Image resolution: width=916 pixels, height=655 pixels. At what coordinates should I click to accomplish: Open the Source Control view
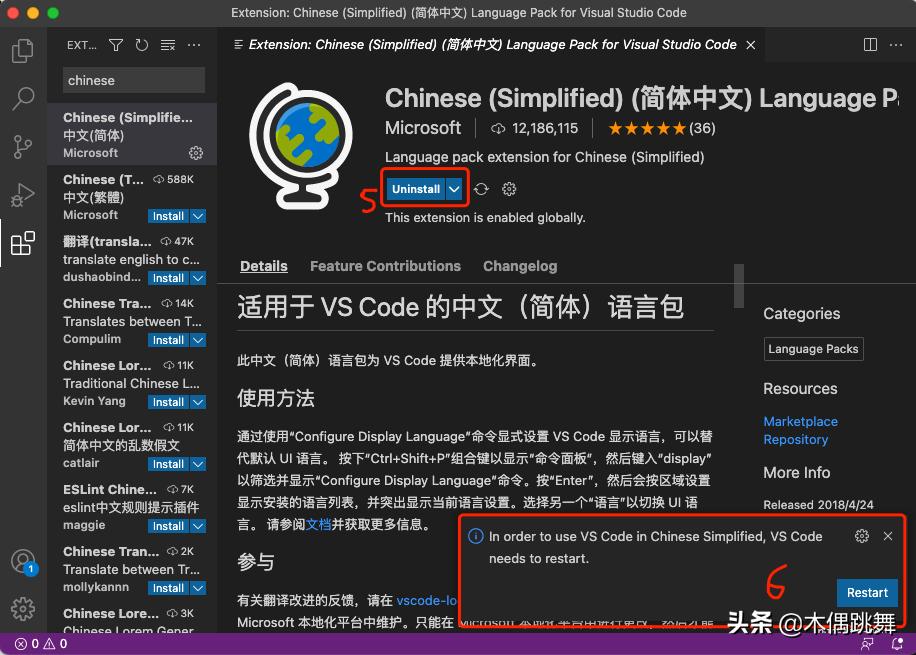(23, 147)
